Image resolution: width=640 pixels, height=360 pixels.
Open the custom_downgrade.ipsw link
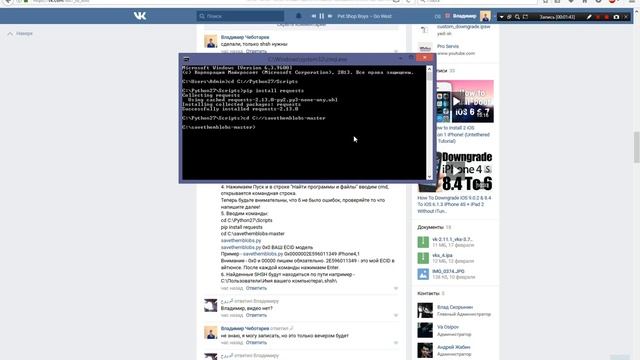(463, 27)
